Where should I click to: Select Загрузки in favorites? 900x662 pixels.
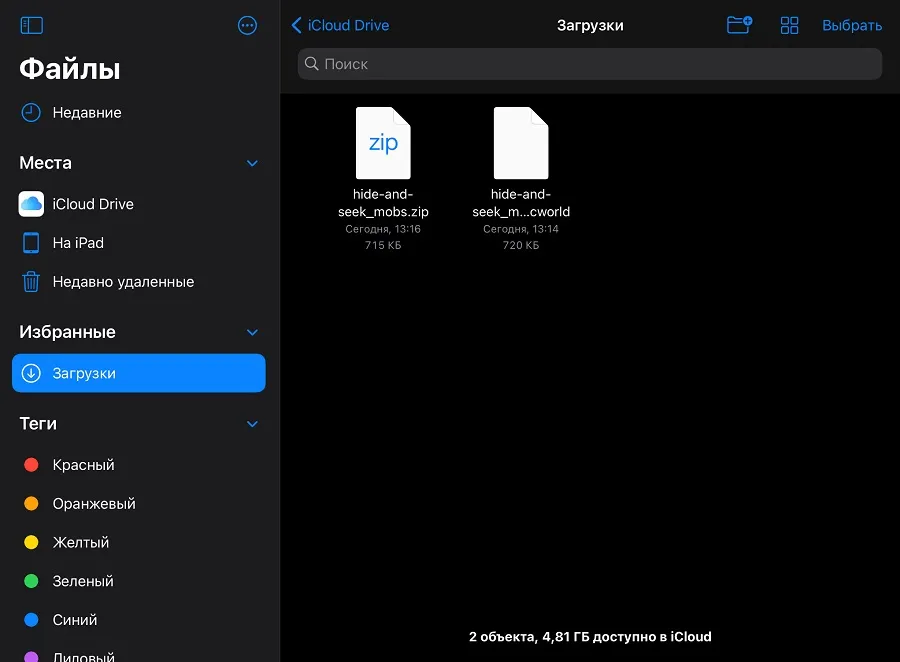(x=139, y=373)
